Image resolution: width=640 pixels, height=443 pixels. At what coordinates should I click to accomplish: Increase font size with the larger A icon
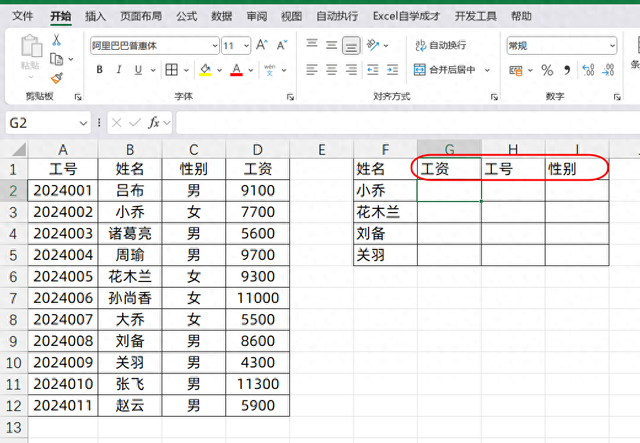[262, 45]
